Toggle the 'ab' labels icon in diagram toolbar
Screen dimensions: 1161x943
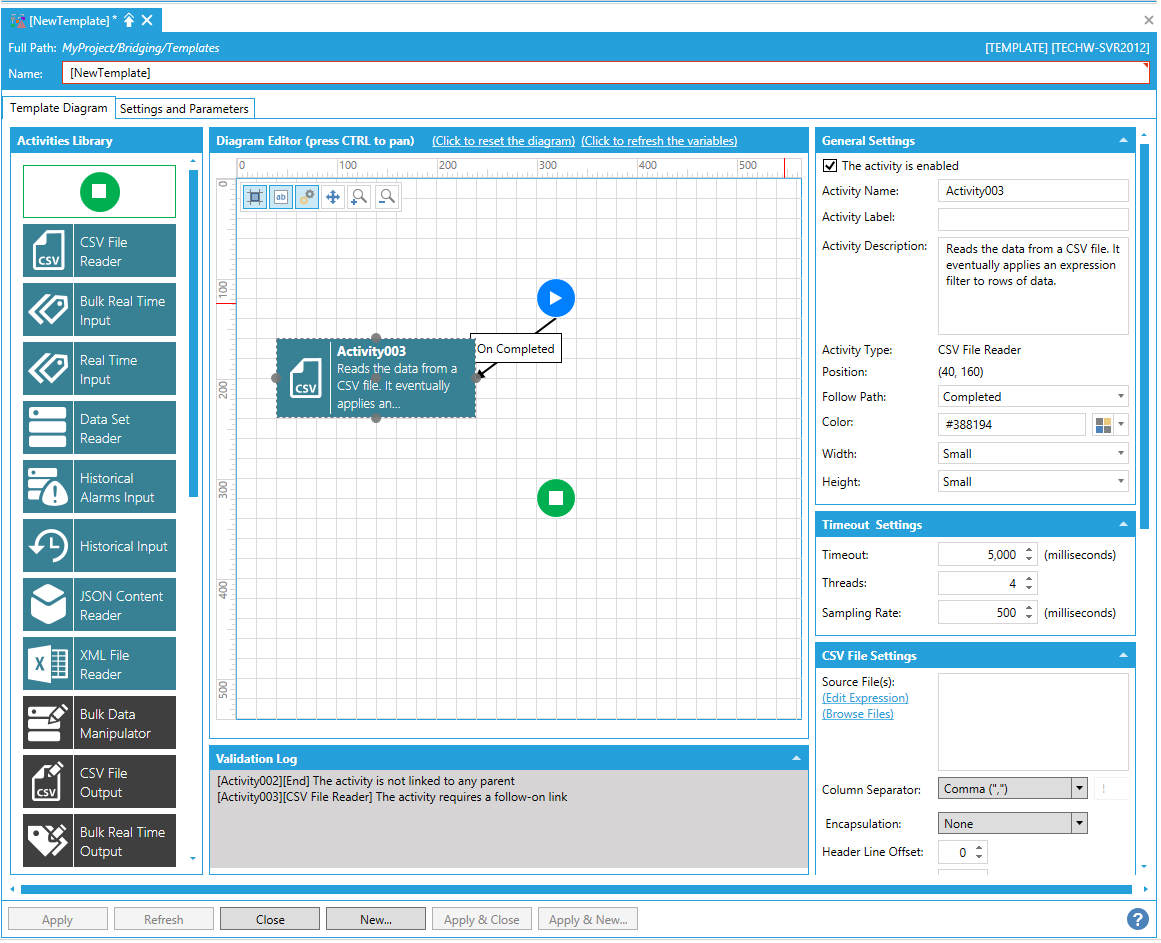pyautogui.click(x=281, y=197)
